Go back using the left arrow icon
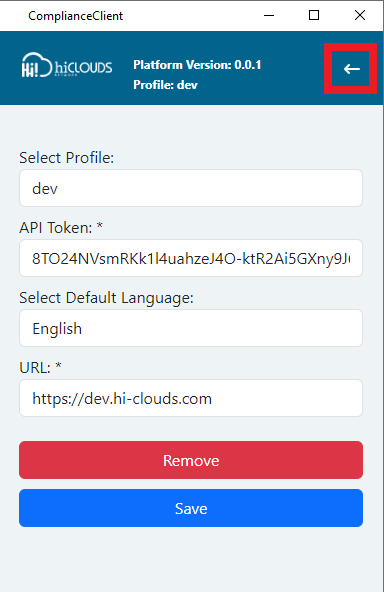Screen dimensions: 384x592 click(351, 69)
